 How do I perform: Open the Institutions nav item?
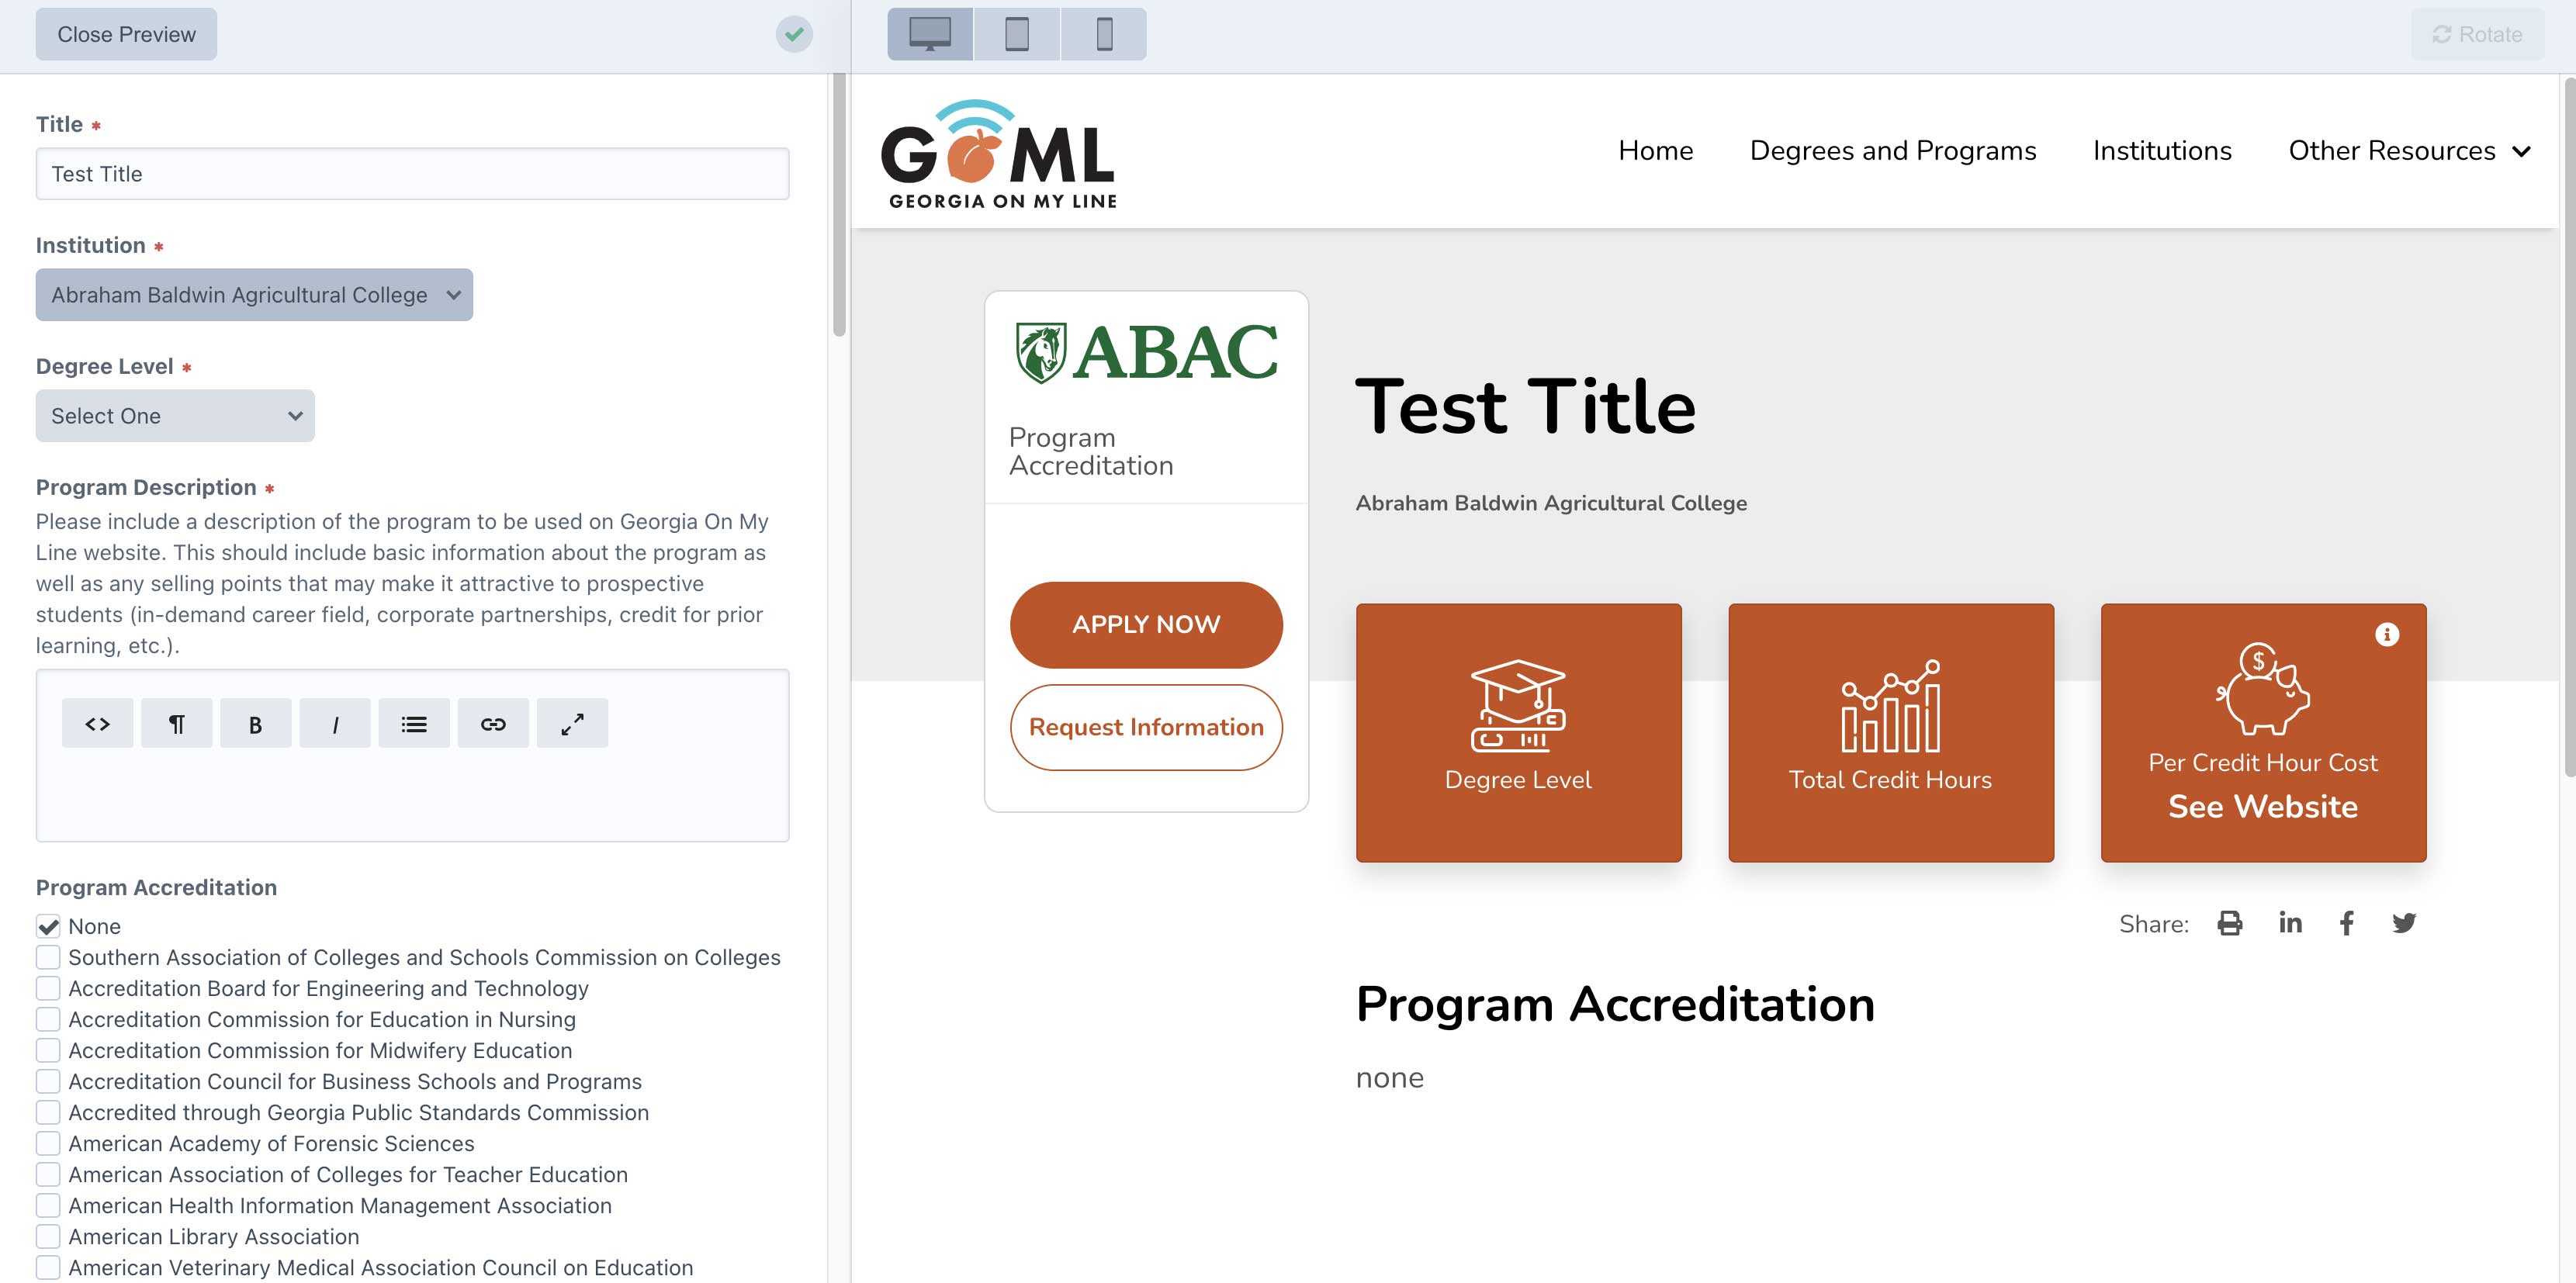(x=2162, y=150)
